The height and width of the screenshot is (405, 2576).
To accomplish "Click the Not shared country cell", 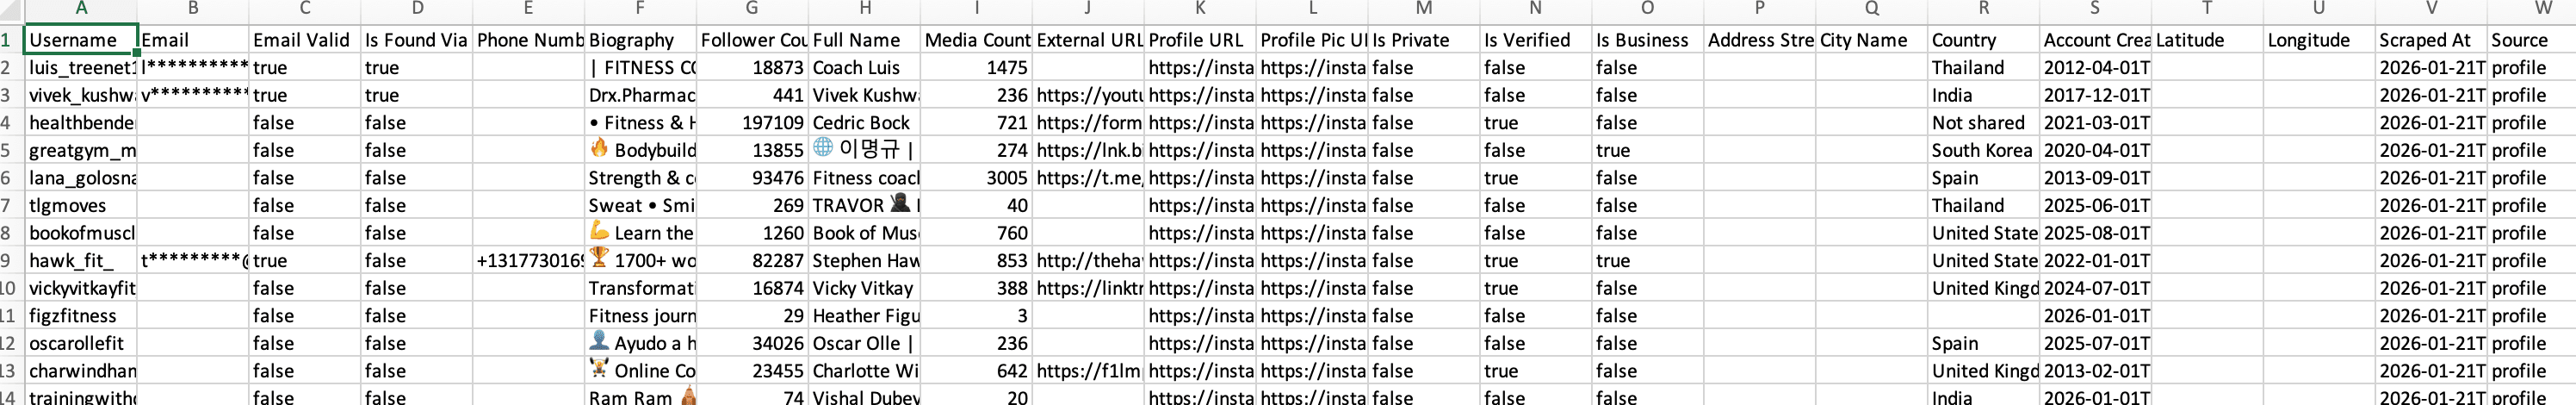I will pyautogui.click(x=1982, y=123).
